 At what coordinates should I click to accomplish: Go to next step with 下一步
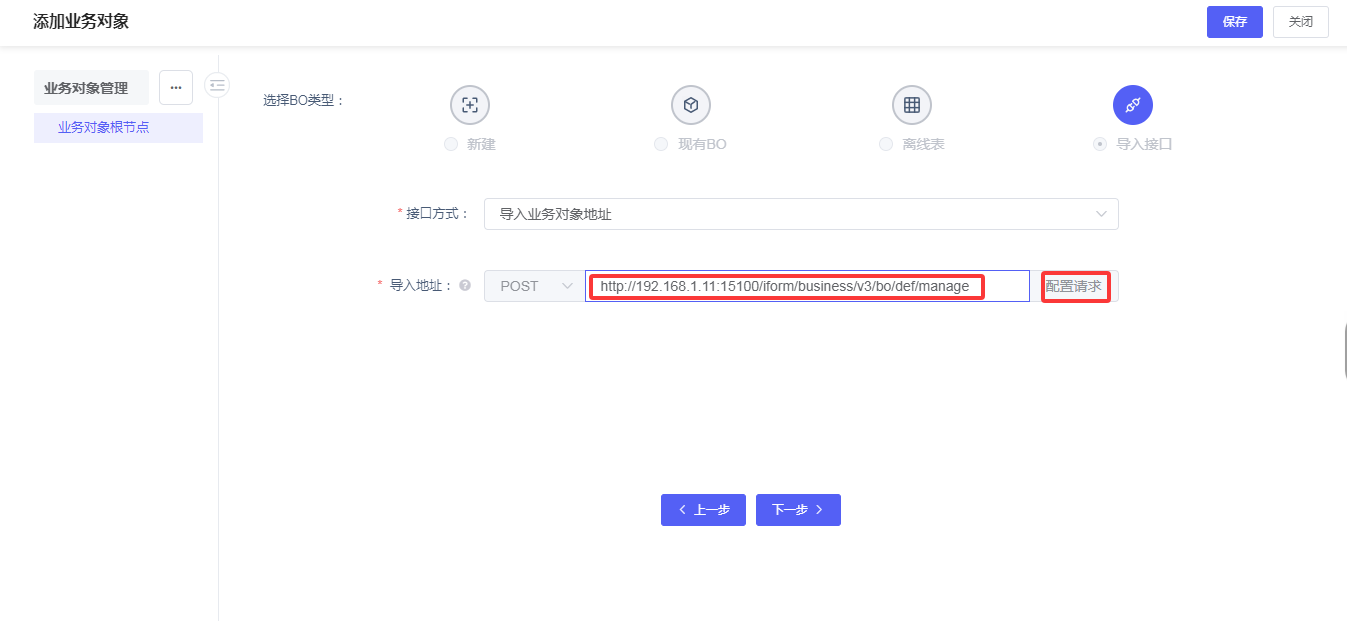[798, 510]
